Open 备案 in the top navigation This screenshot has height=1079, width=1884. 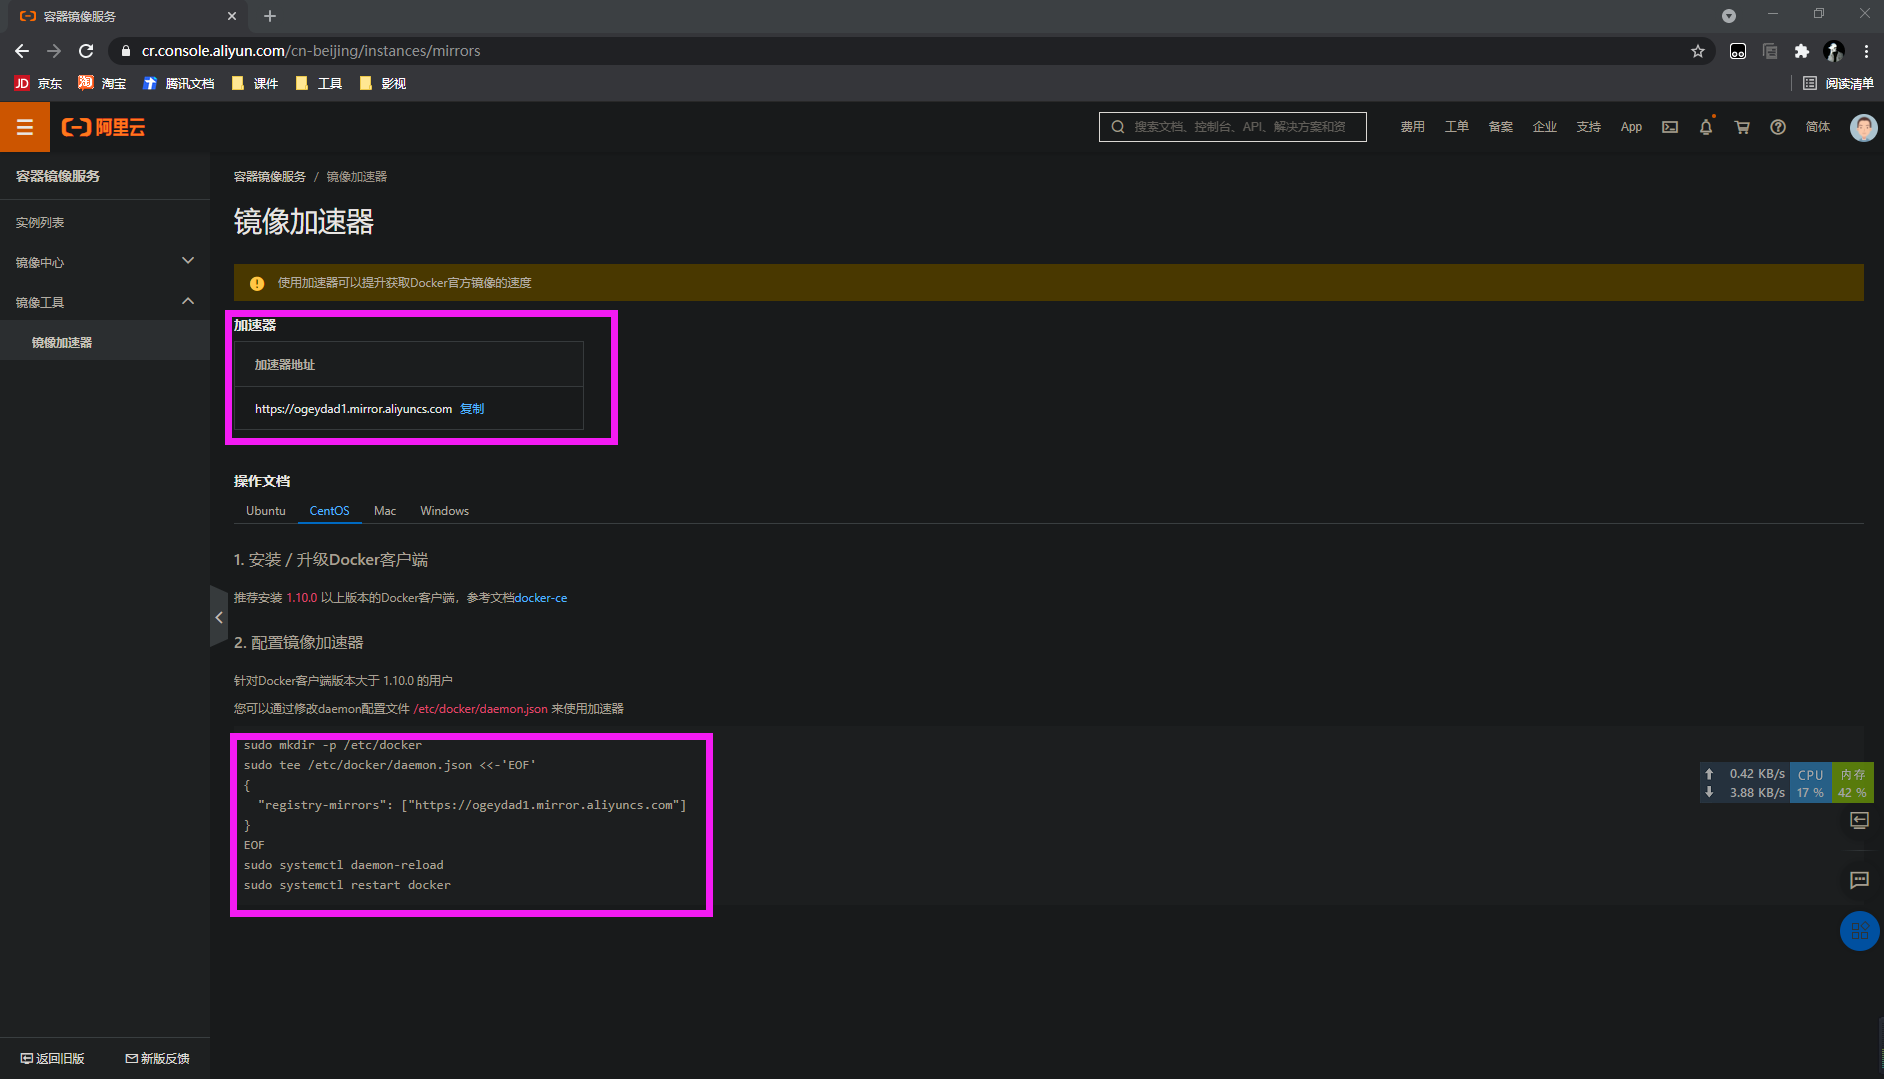(1500, 127)
